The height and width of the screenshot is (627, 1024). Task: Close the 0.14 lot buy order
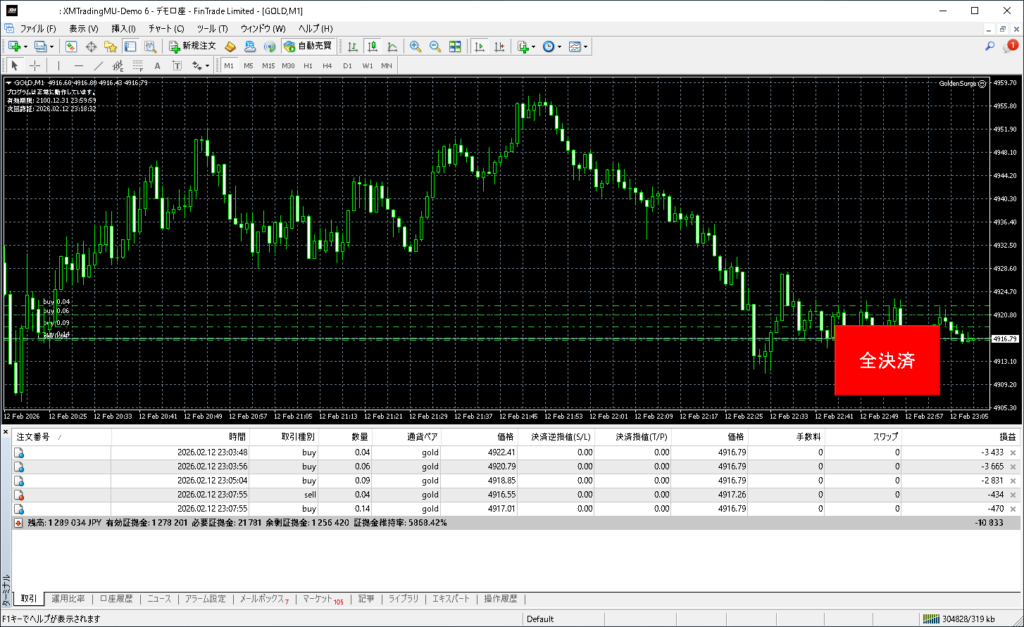1015,508
